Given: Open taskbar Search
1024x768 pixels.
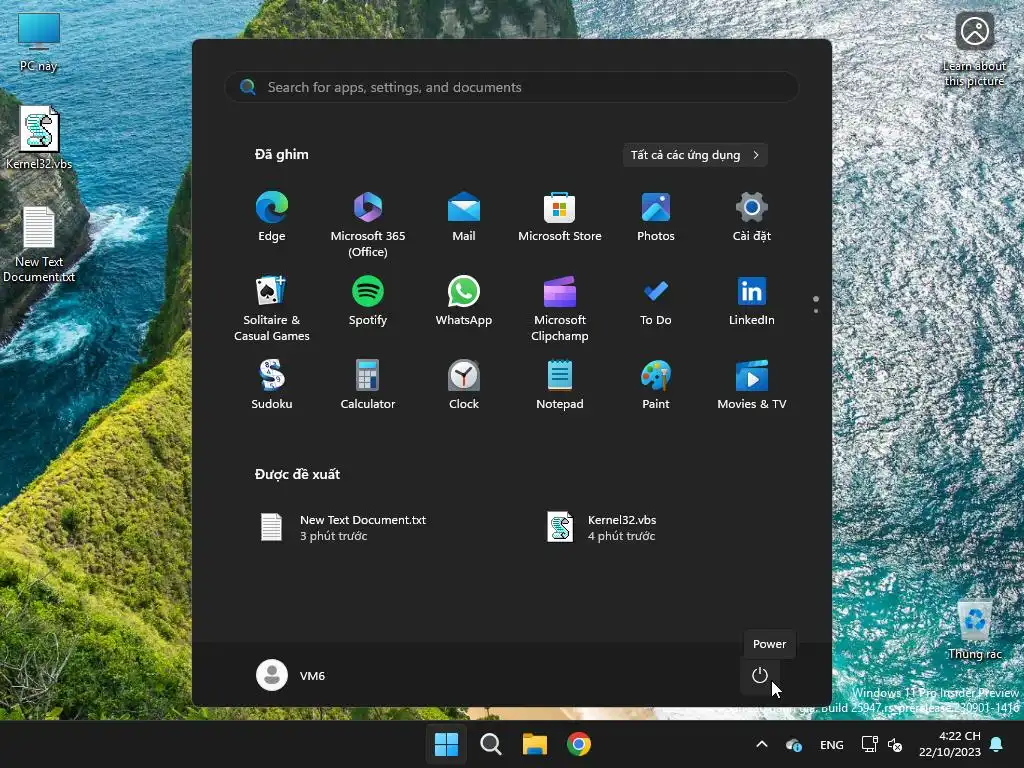Looking at the screenshot, I should (x=490, y=744).
